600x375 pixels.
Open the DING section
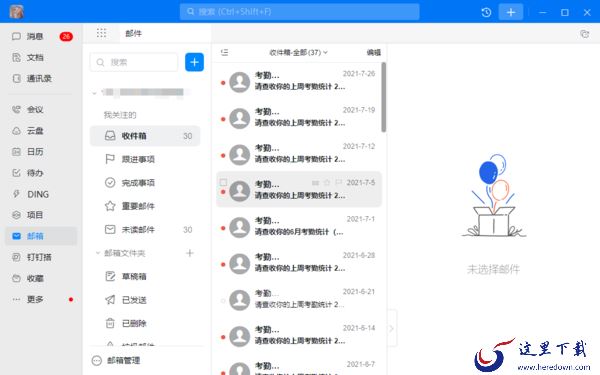click(x=41, y=194)
